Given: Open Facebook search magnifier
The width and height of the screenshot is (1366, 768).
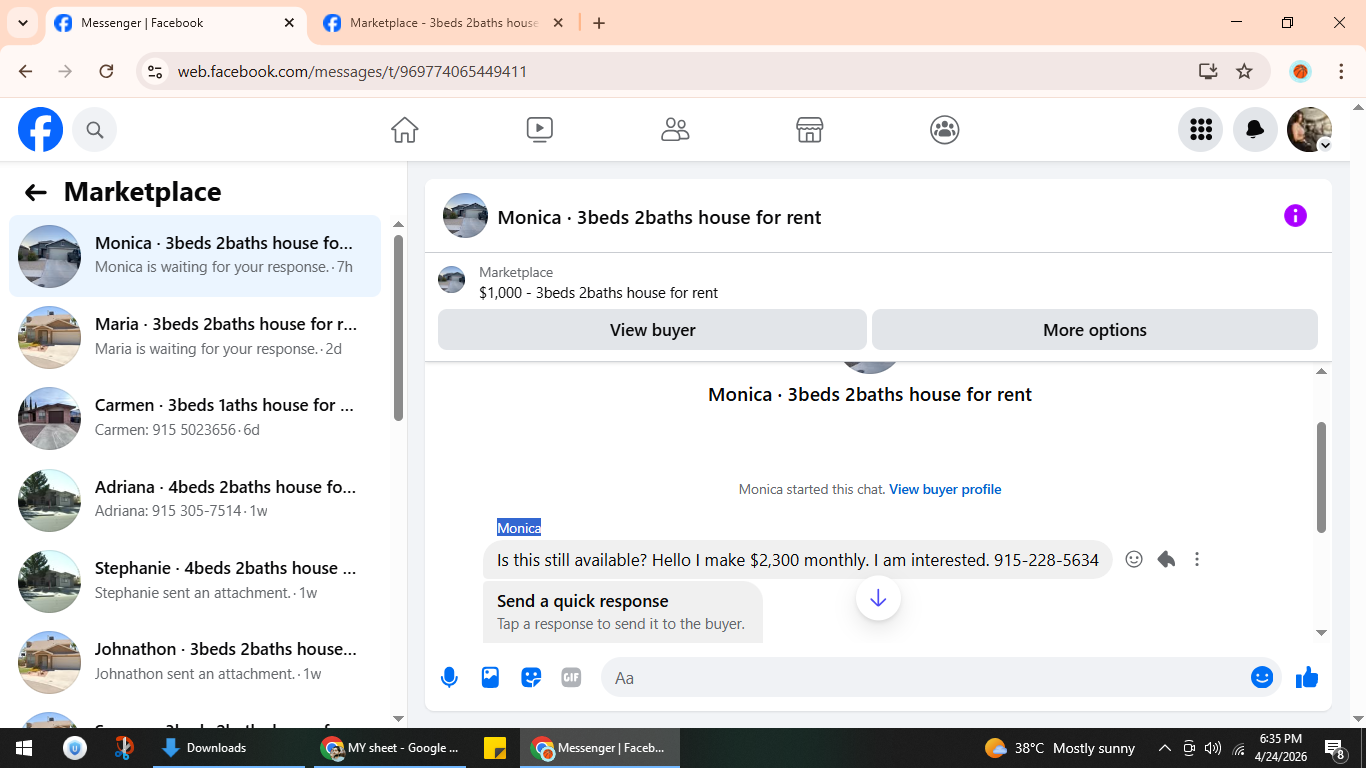Looking at the screenshot, I should (95, 130).
